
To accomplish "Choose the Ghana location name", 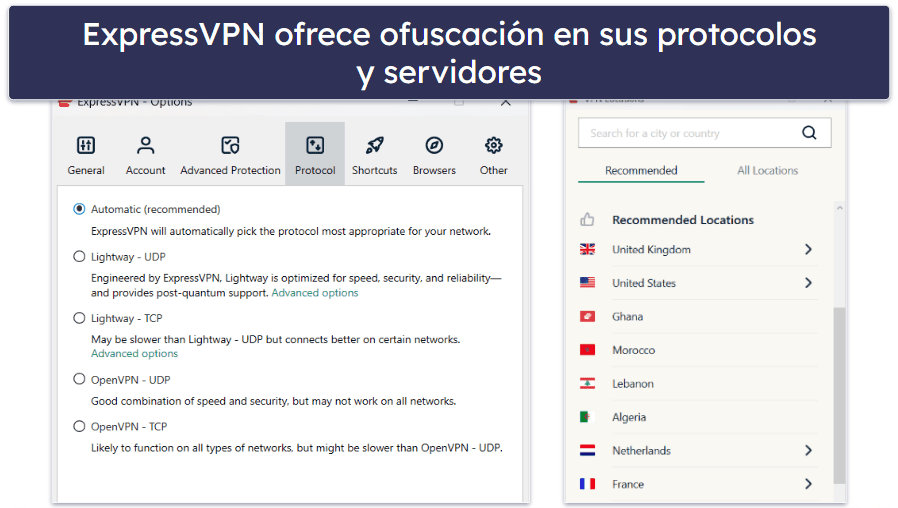I will pyautogui.click(x=627, y=316).
